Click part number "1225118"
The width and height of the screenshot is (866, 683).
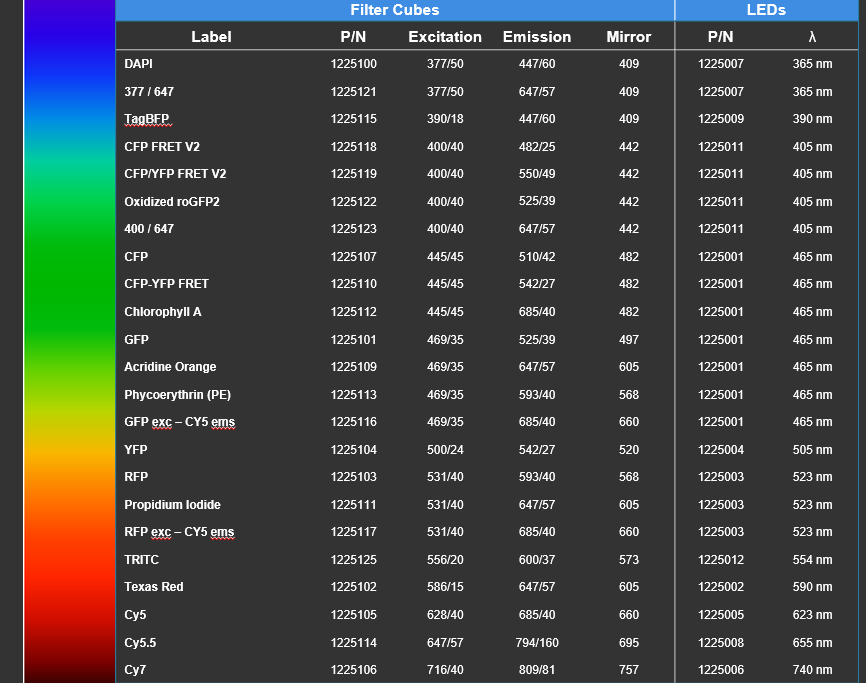(x=353, y=147)
